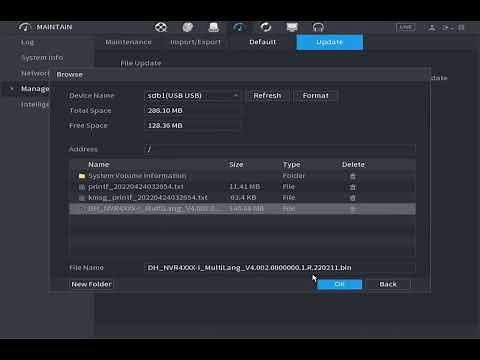
Task: Click the Free Space value 128.36 MB
Action: click(x=165, y=126)
